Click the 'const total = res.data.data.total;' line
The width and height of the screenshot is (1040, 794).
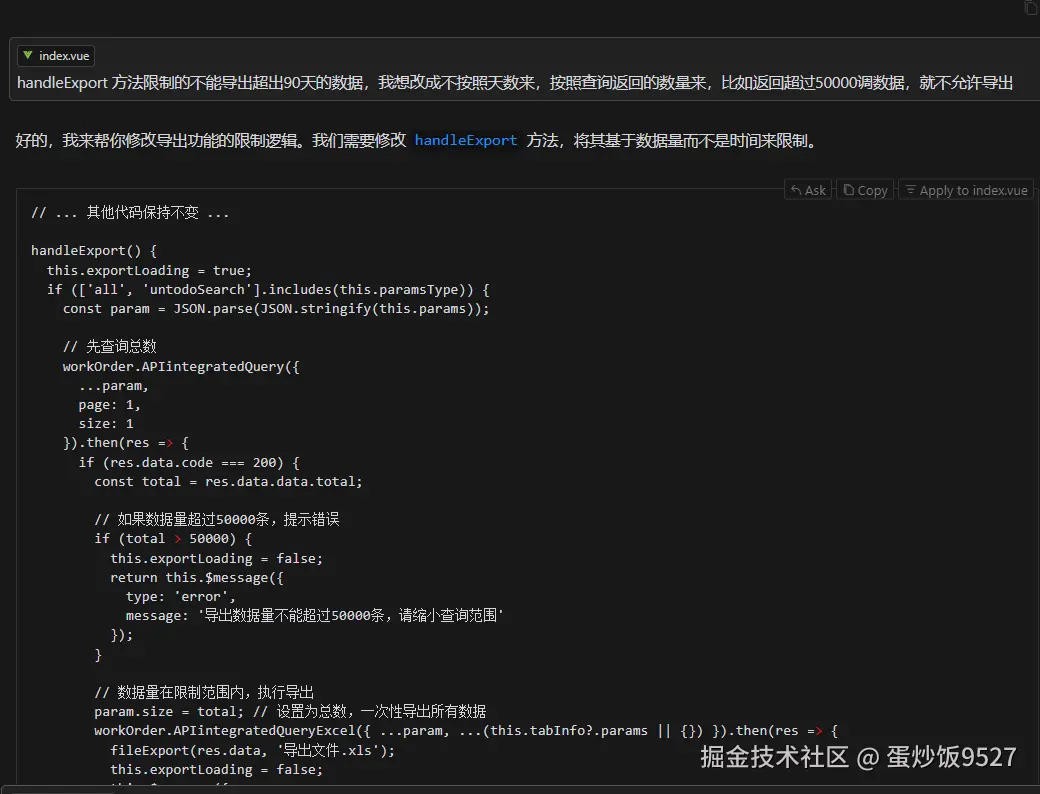(228, 482)
